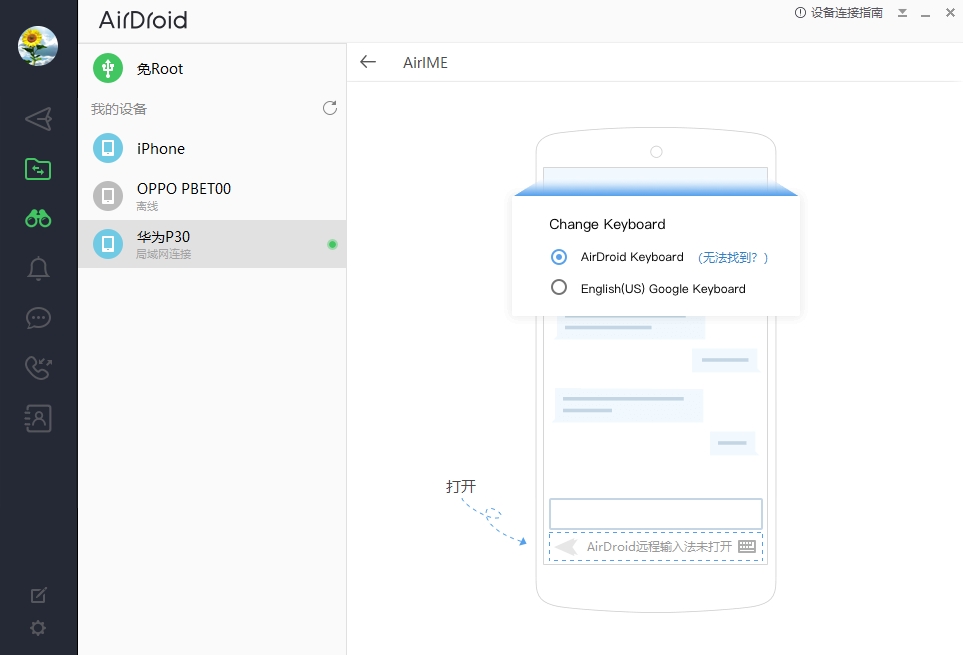Click the iPhone device icon

[108, 148]
